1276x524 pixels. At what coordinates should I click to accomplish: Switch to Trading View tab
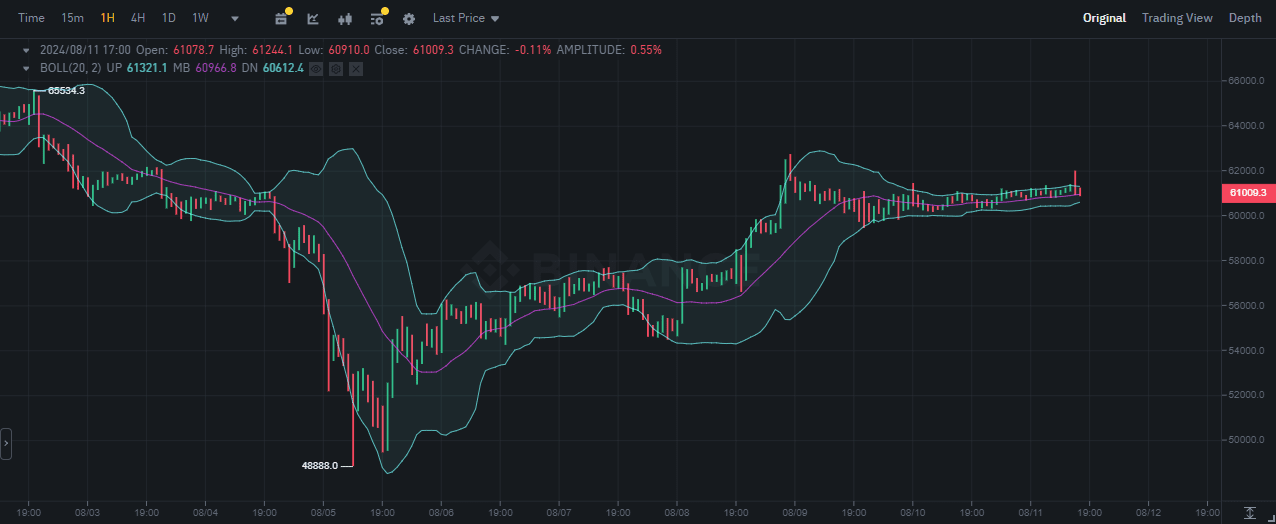(1176, 18)
